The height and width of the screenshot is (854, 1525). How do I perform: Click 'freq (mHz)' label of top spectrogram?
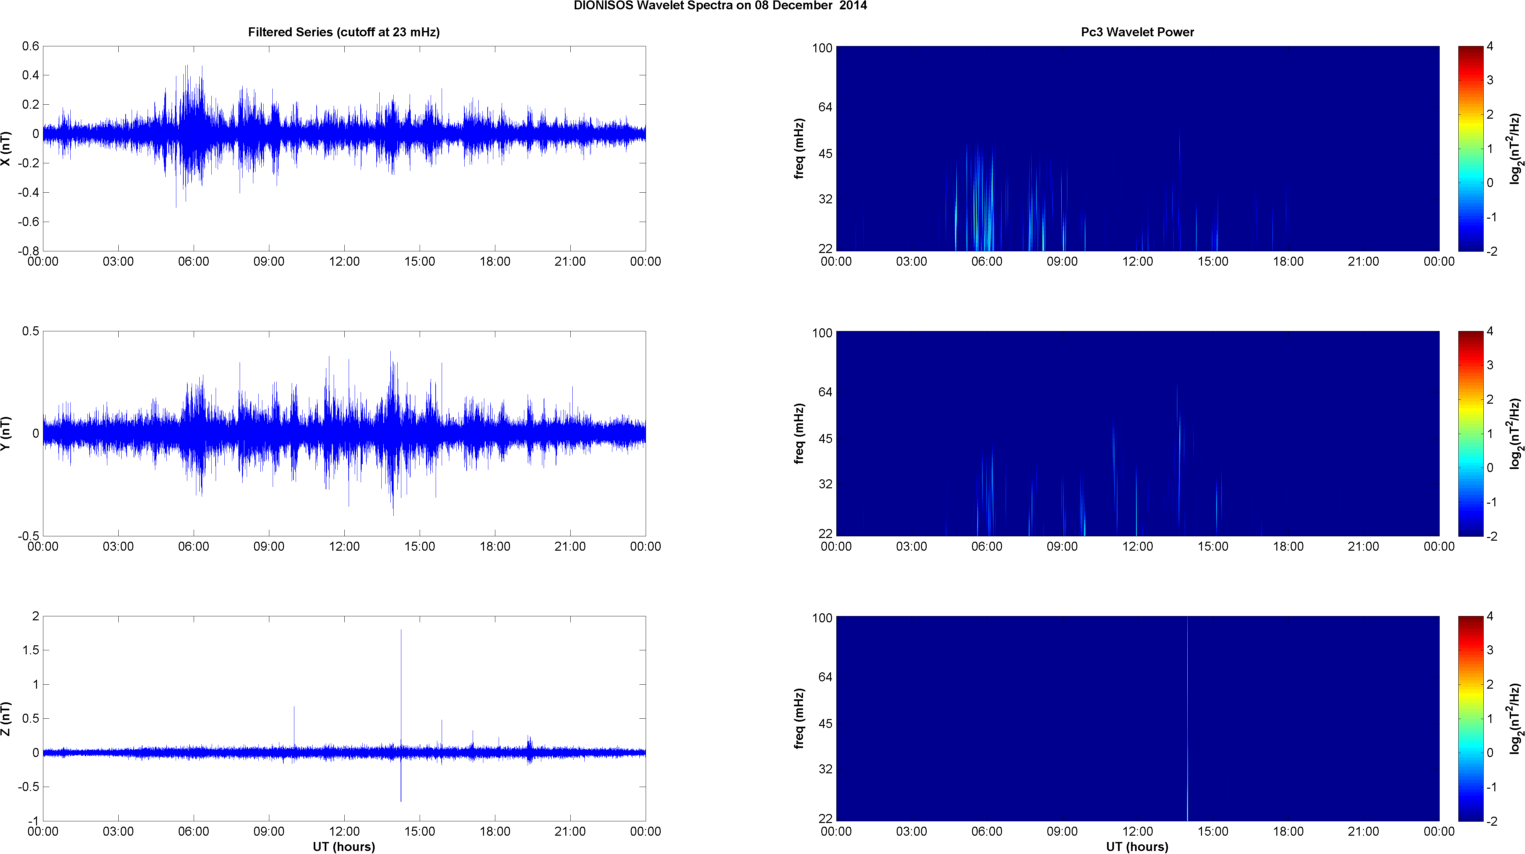(800, 149)
